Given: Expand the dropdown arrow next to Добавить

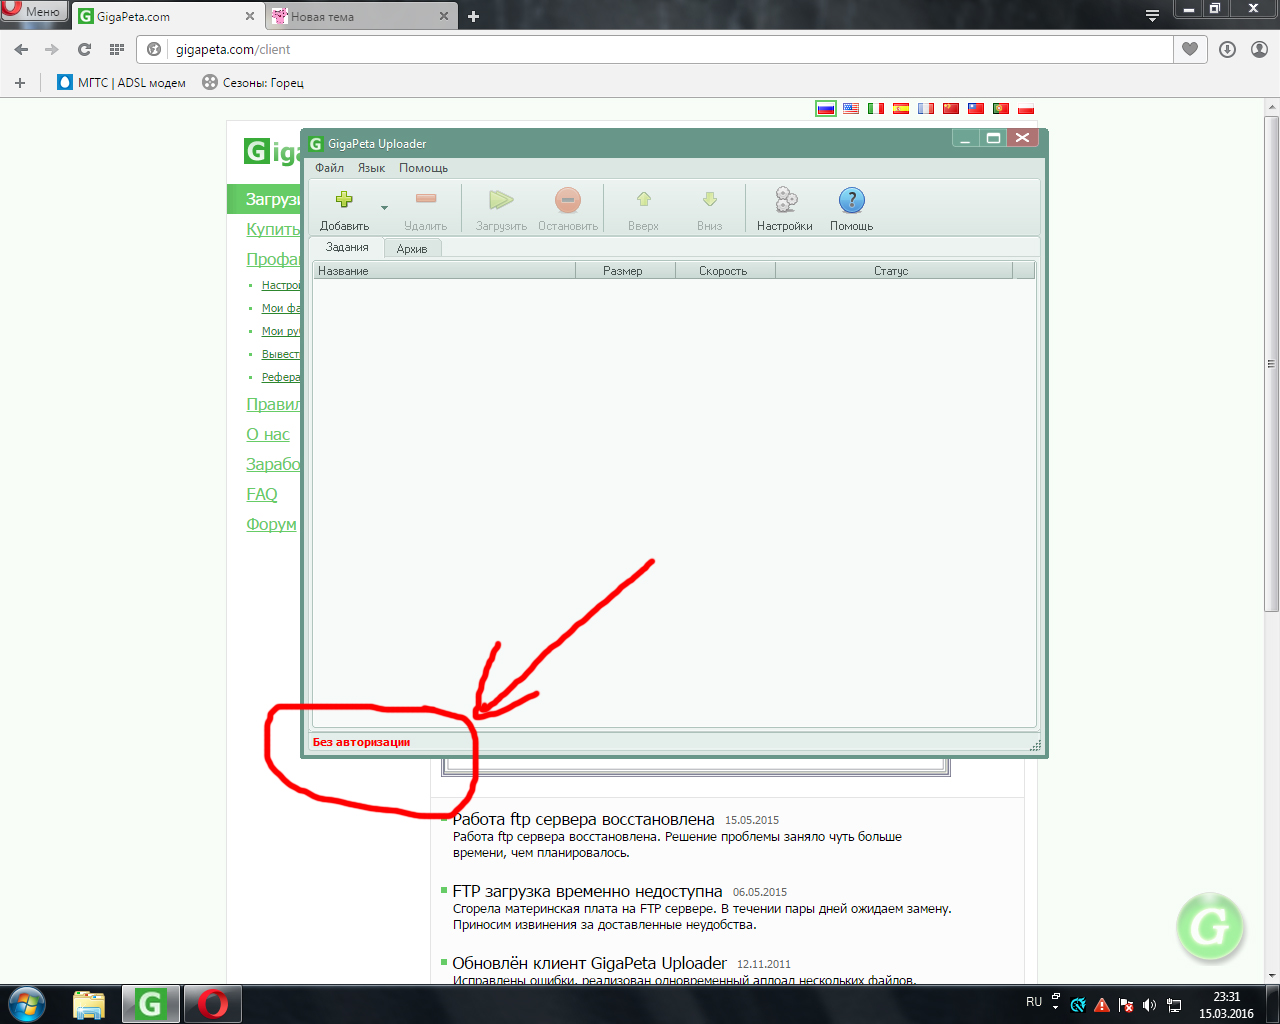Looking at the screenshot, I should click(x=384, y=208).
